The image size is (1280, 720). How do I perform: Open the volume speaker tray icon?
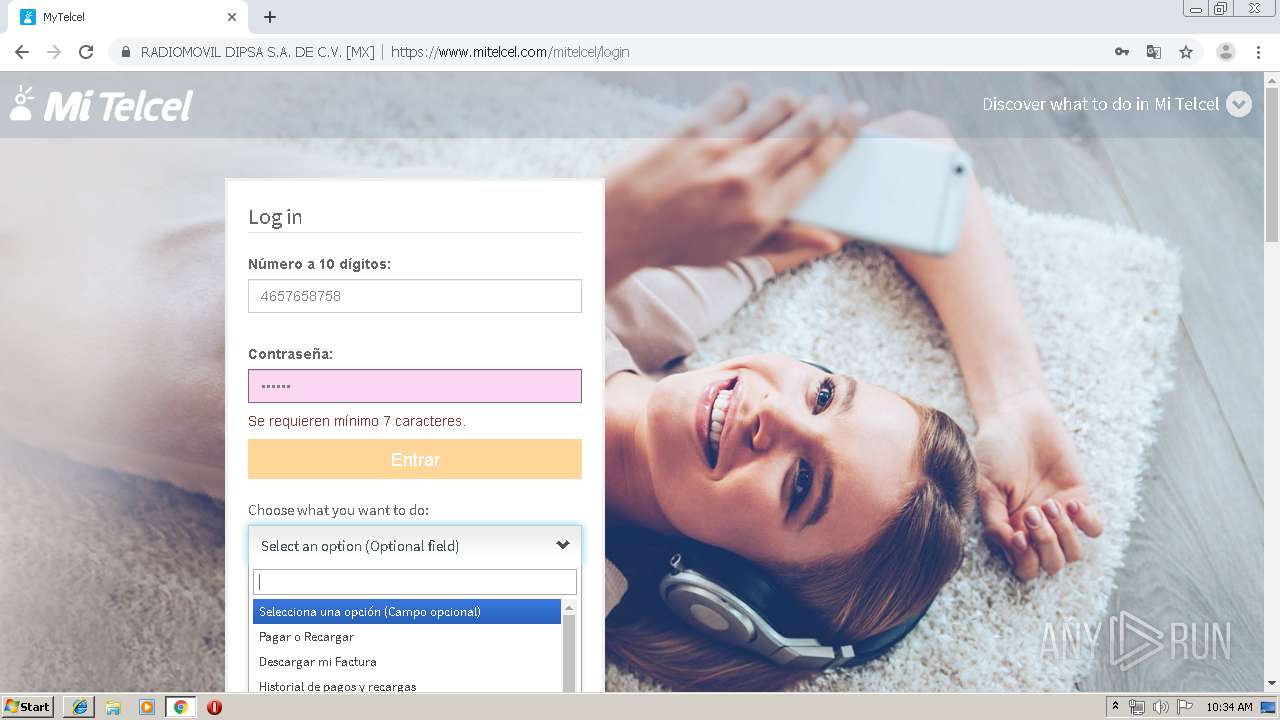click(1161, 707)
